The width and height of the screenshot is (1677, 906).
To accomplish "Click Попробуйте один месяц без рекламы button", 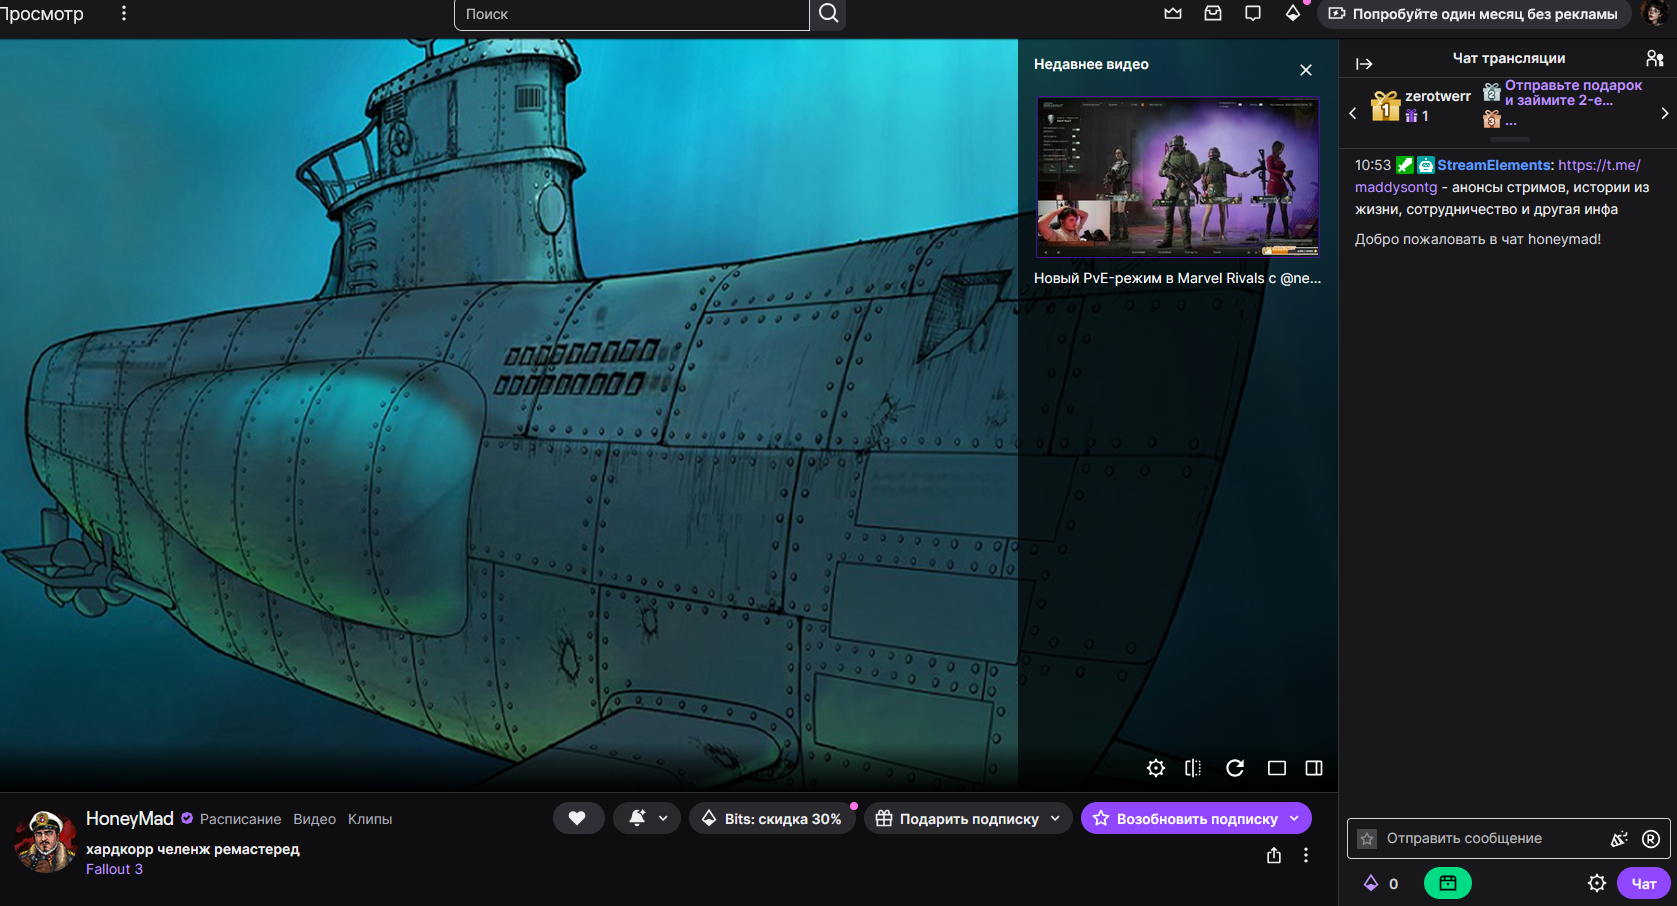I will point(1473,14).
